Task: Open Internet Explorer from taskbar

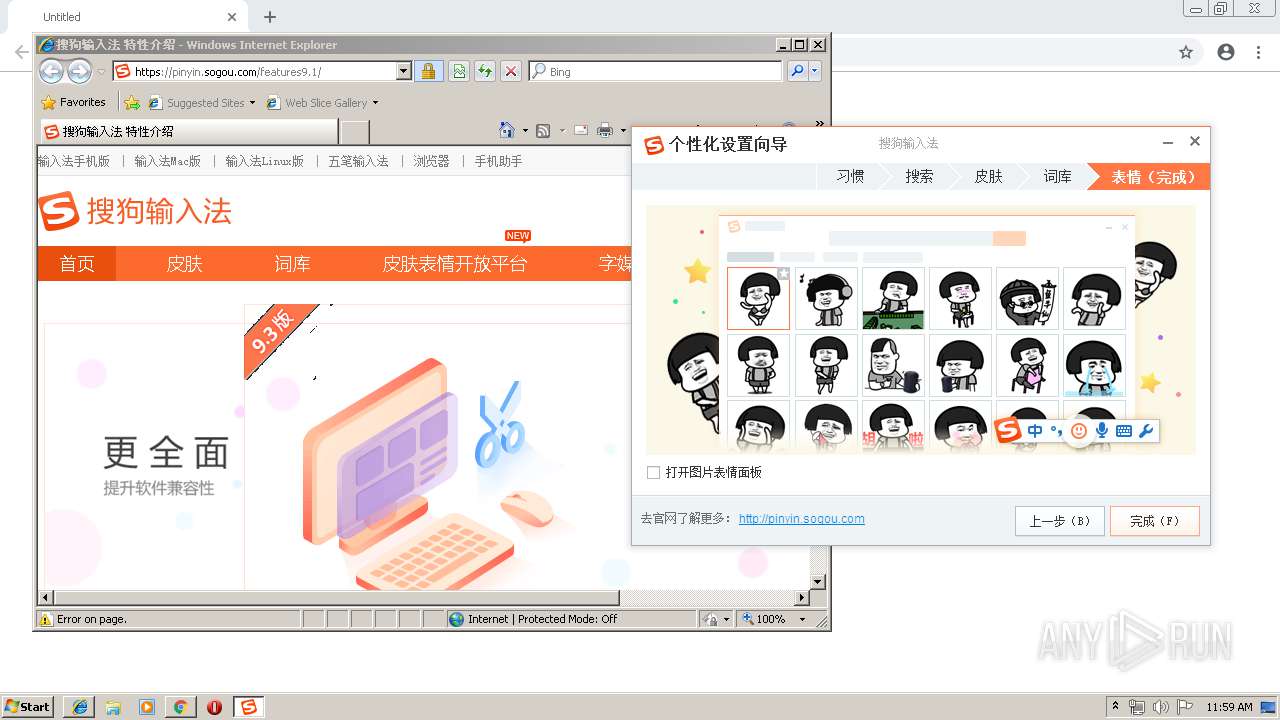Action: 79,707
